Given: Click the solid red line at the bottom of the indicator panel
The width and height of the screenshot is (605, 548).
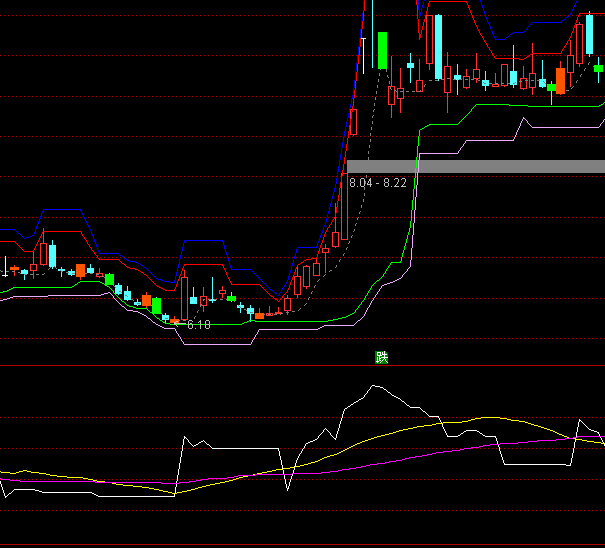Looking at the screenshot, I should click(x=300, y=544).
